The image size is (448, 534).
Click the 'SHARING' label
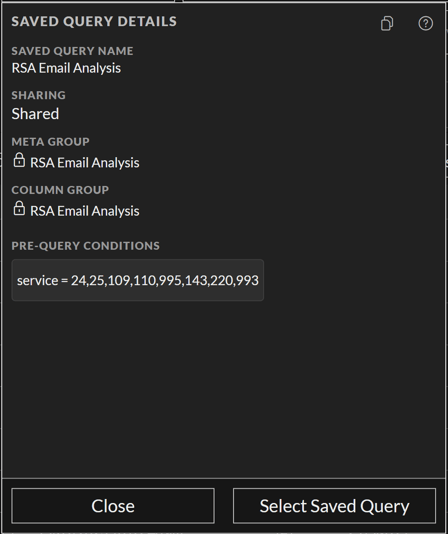click(x=38, y=95)
